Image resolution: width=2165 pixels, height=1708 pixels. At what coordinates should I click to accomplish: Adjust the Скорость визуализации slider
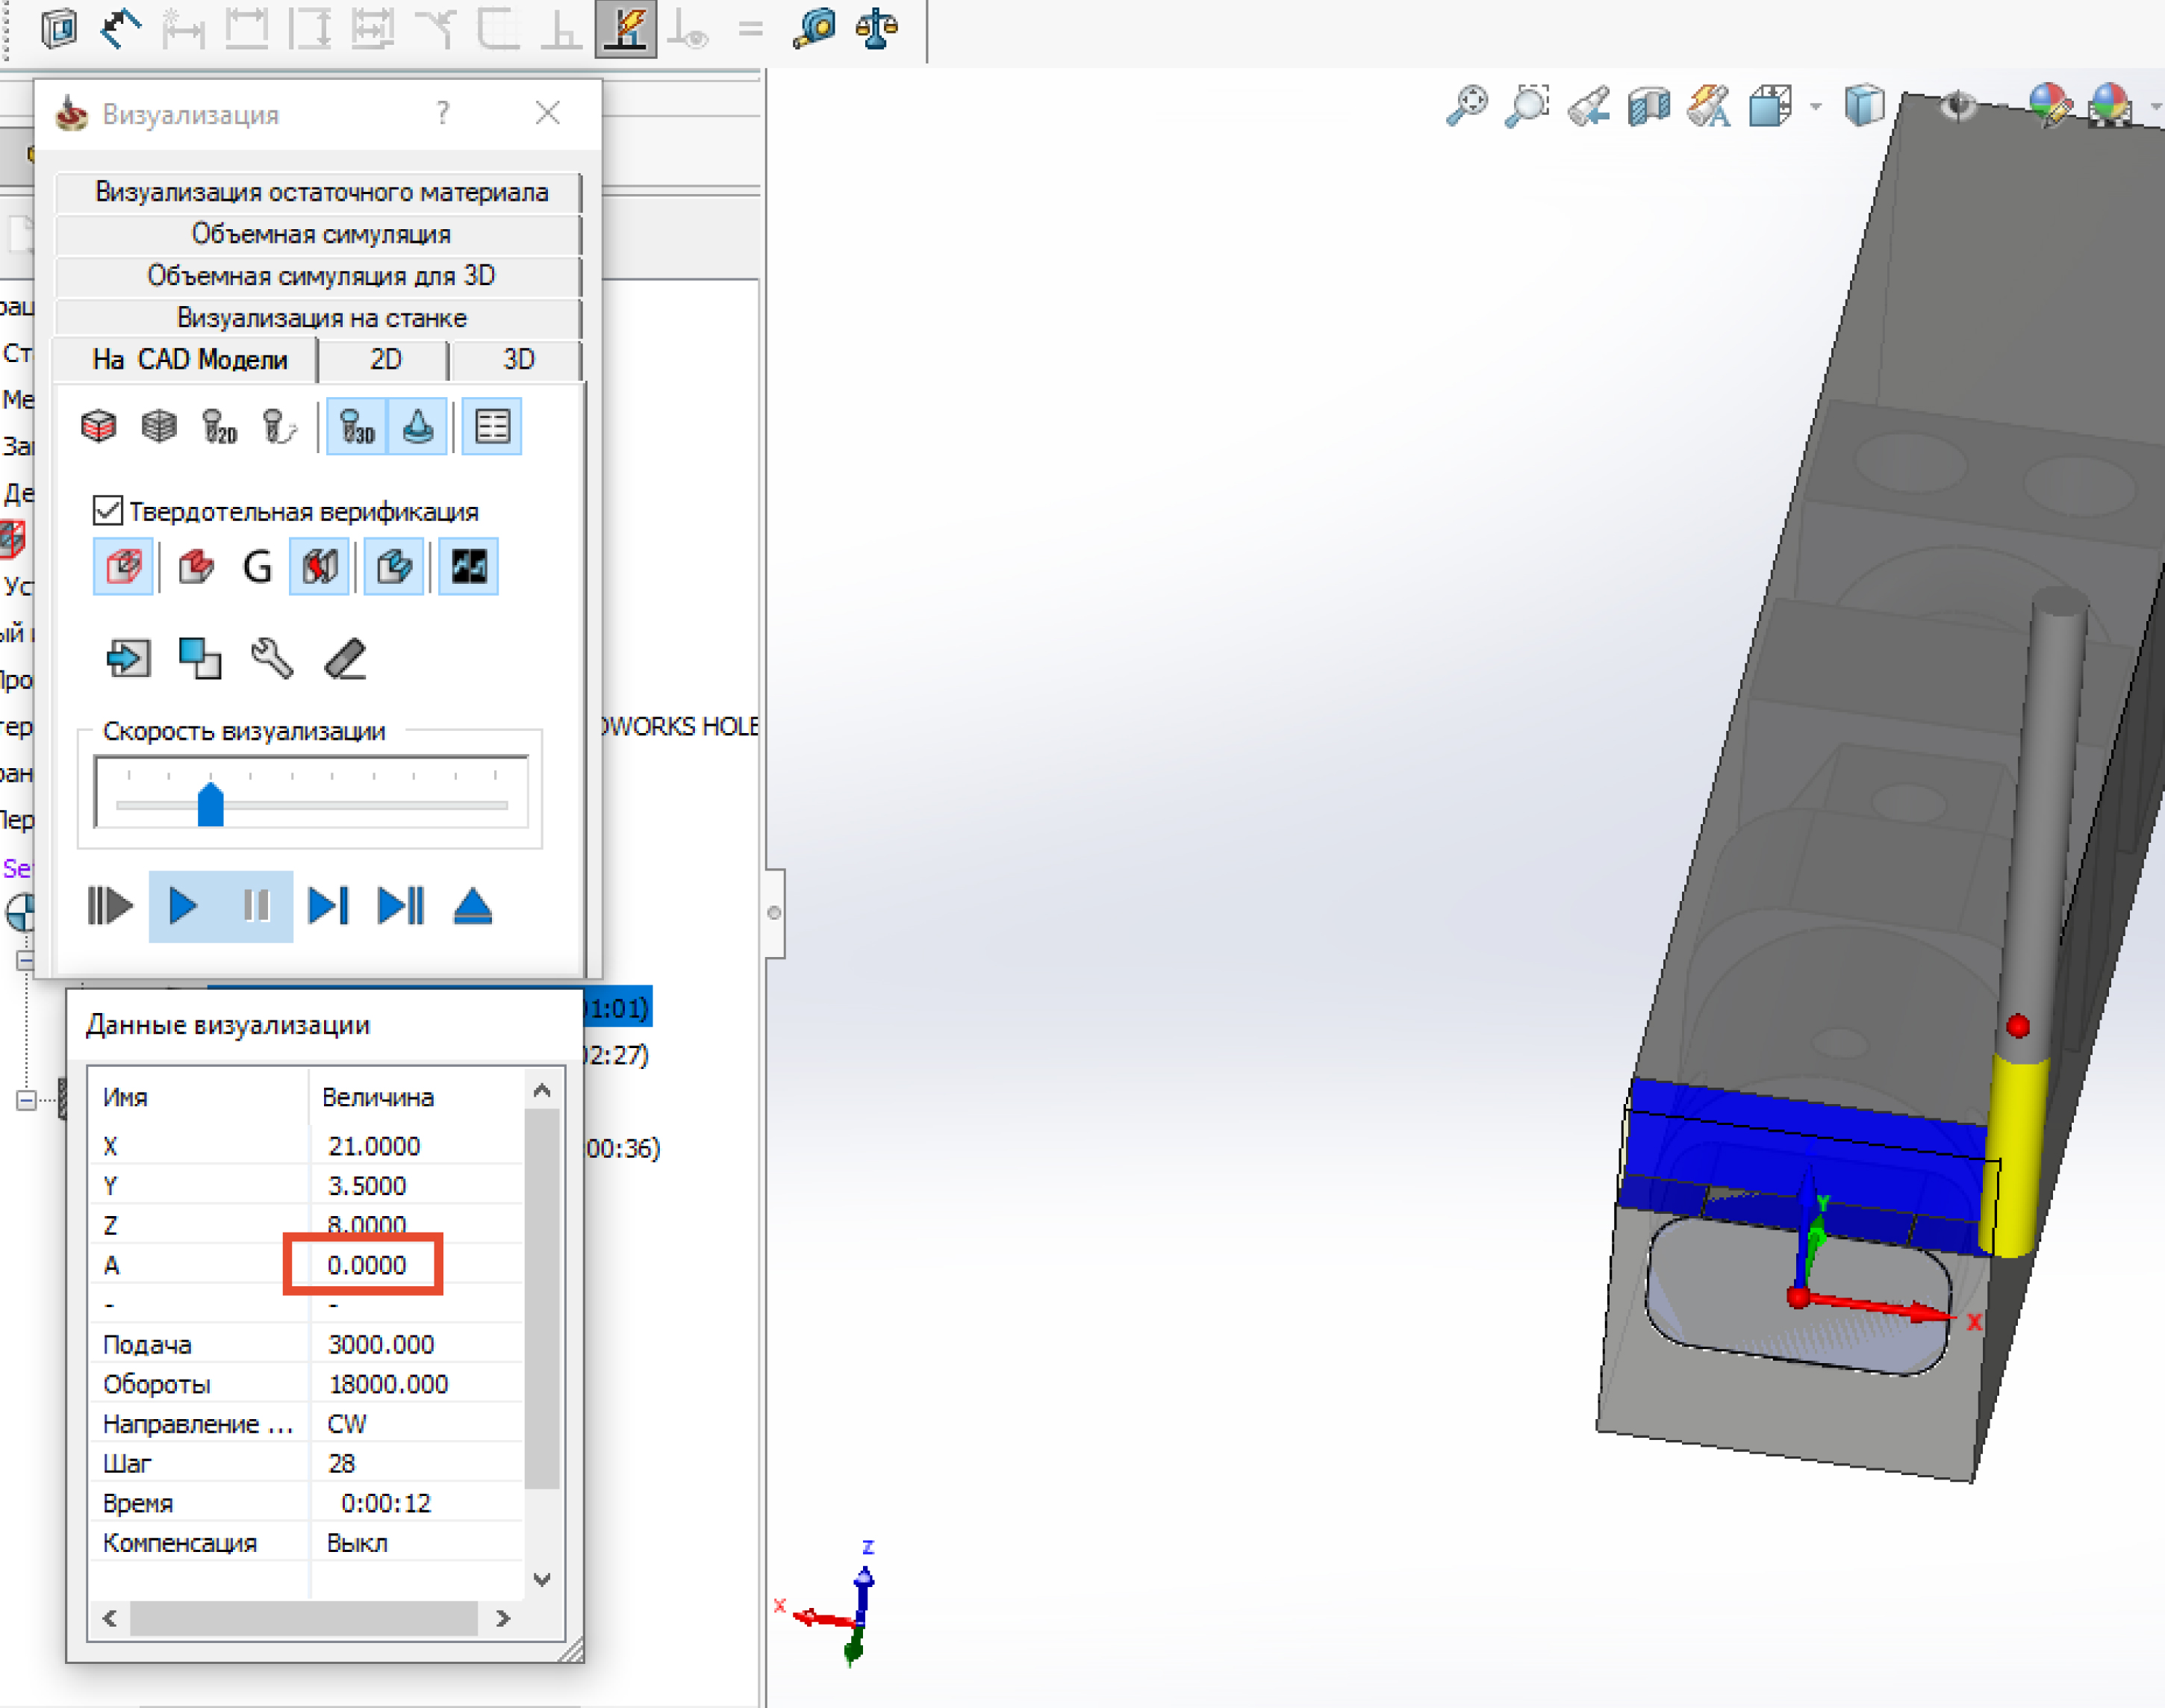point(210,805)
